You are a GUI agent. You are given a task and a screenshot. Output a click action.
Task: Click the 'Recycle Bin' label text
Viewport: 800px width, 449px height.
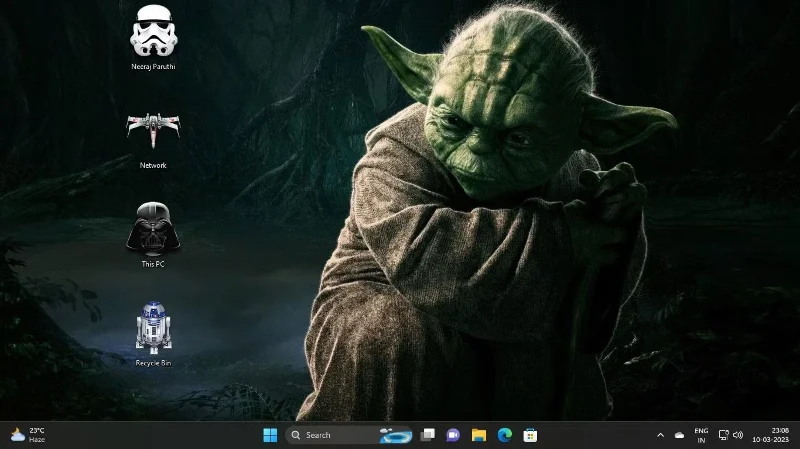(x=153, y=363)
